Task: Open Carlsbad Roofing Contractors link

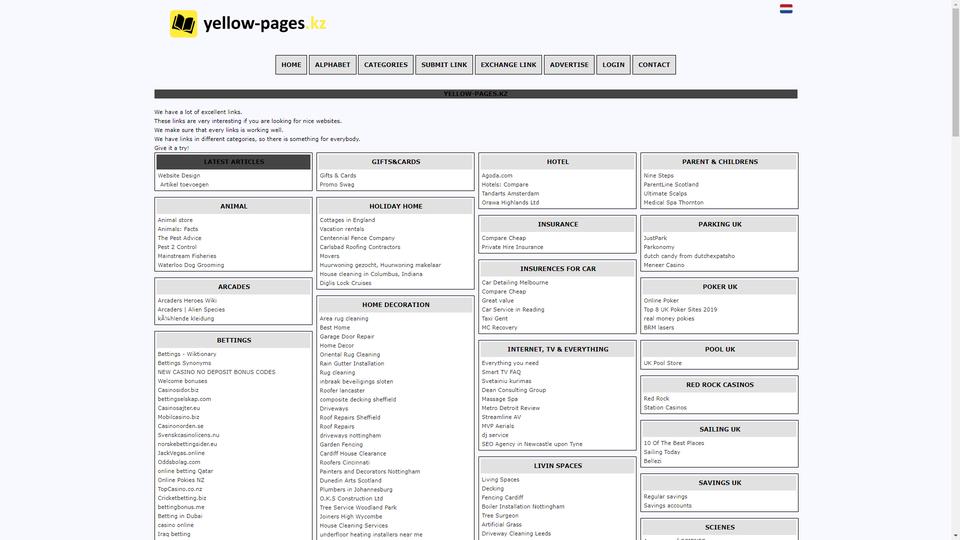Action: (360, 247)
